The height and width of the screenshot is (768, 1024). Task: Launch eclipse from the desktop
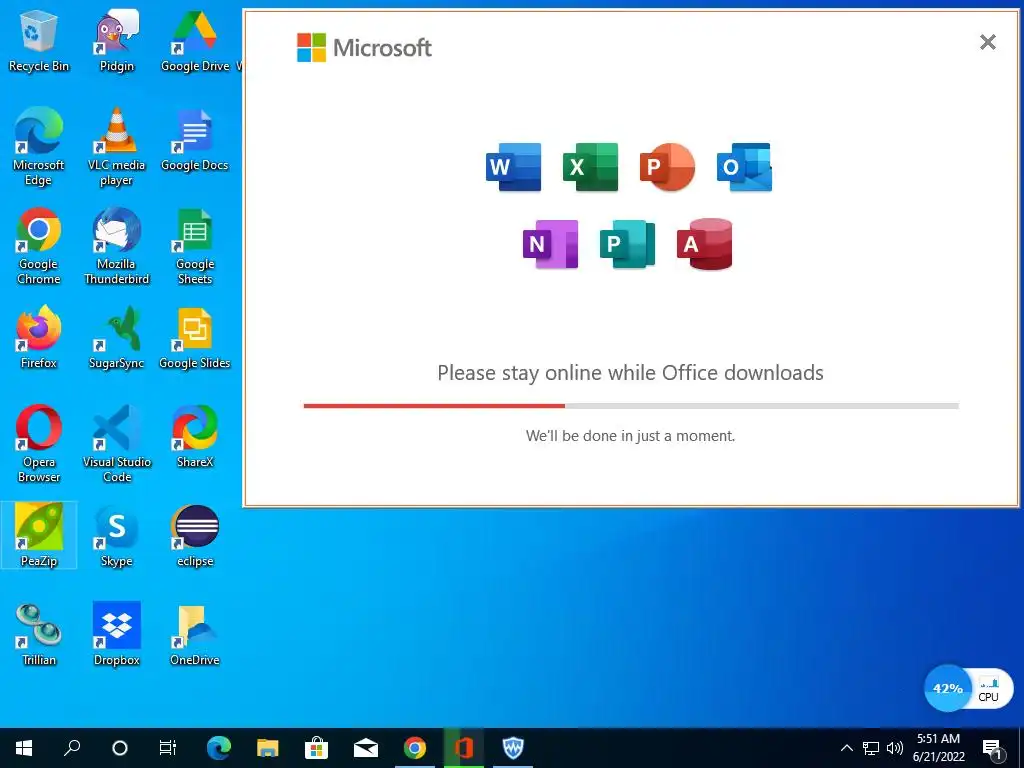coord(195,535)
